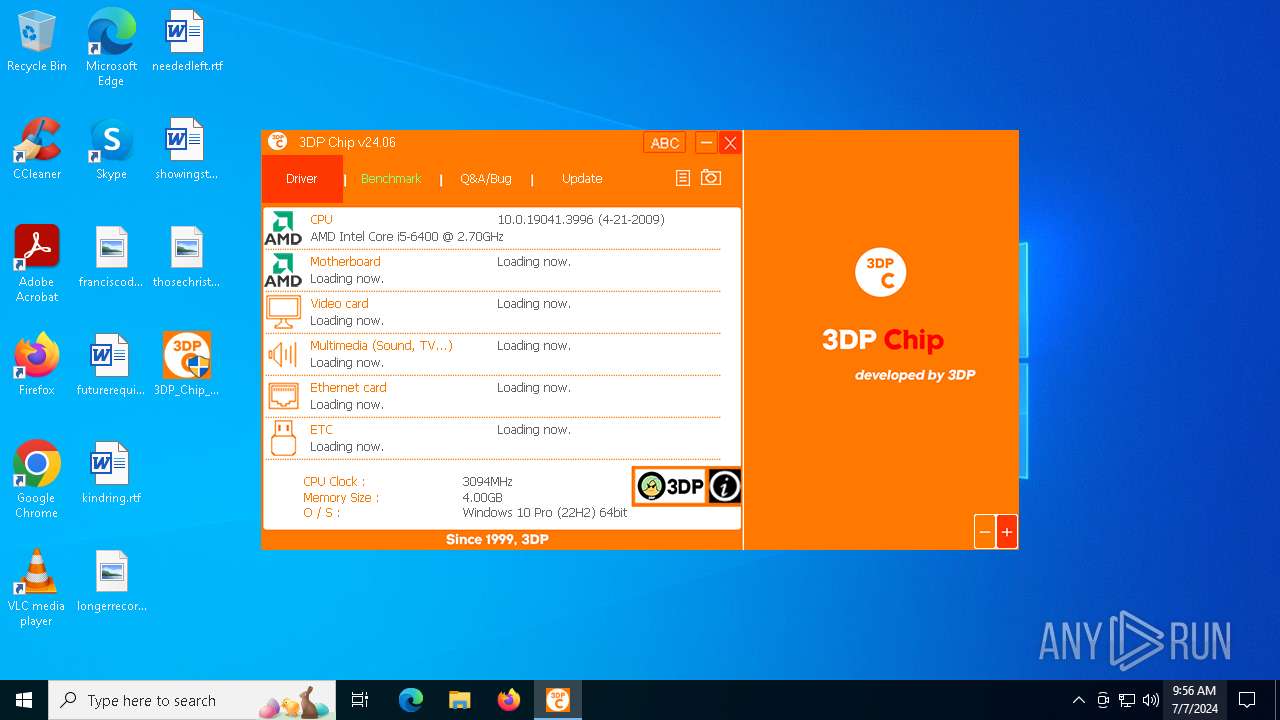The image size is (1280, 720).
Task: Click the Memory Size 4.00GB value
Action: pos(482,498)
